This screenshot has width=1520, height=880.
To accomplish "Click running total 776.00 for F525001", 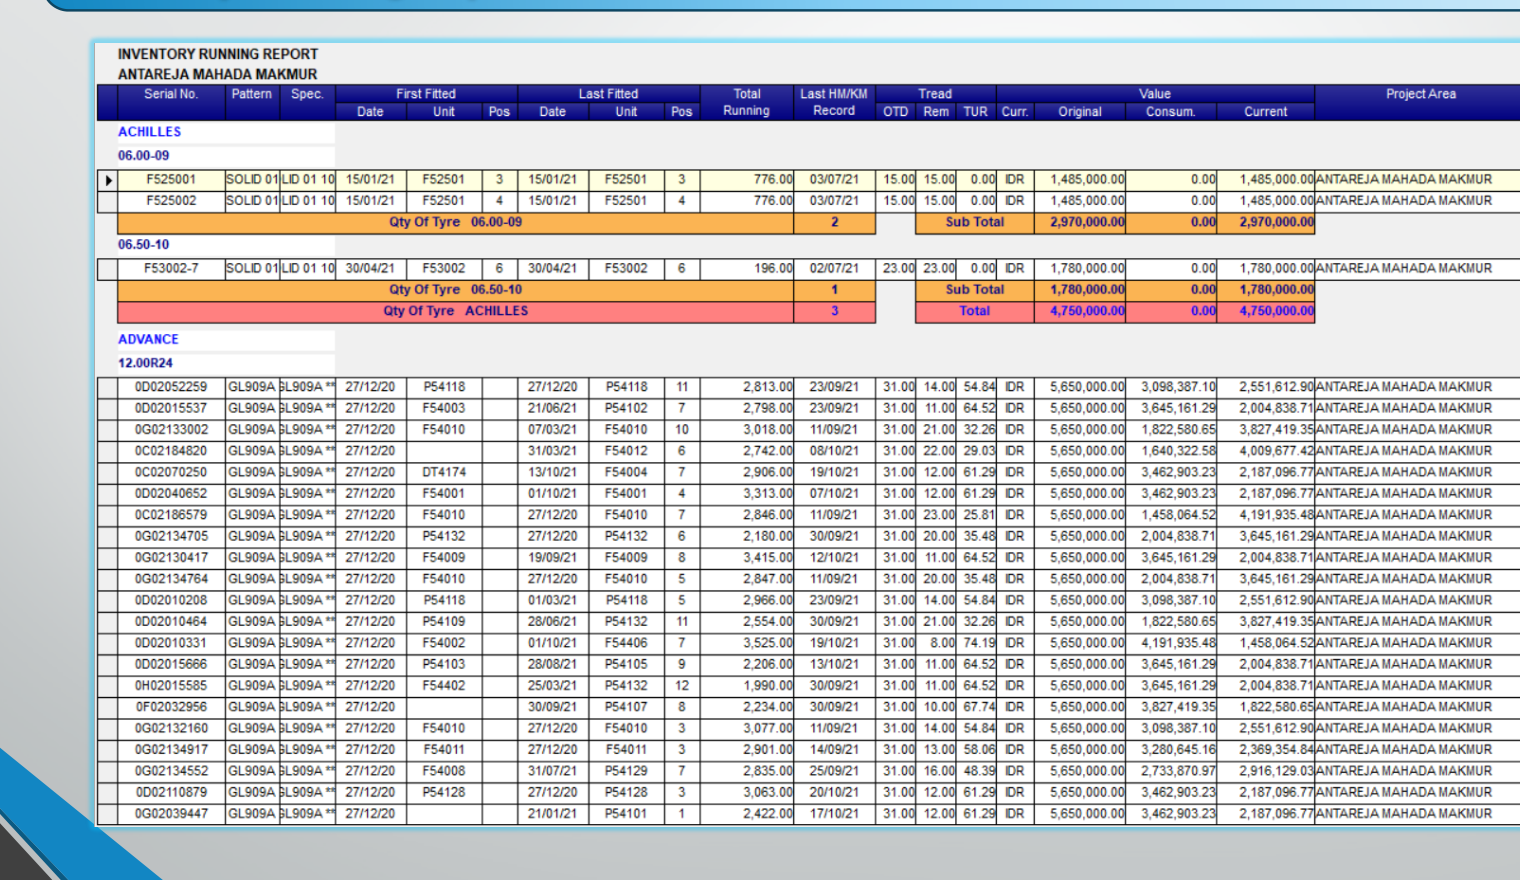I will pyautogui.click(x=747, y=180).
